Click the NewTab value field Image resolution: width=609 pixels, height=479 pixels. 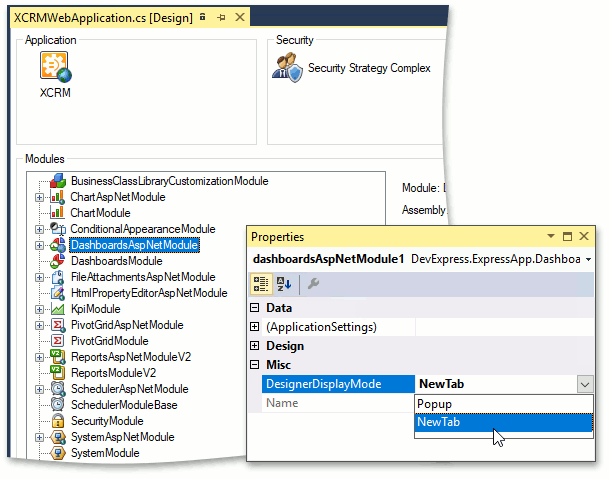[x=496, y=384]
